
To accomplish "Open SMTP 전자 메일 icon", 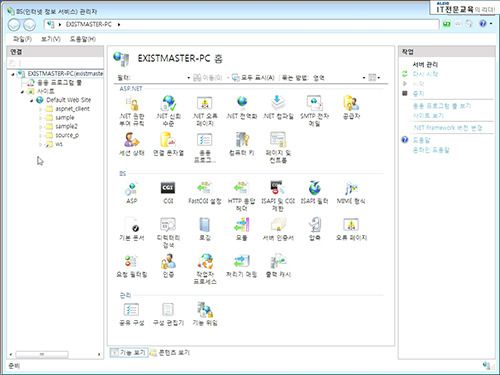I will 315,111.
